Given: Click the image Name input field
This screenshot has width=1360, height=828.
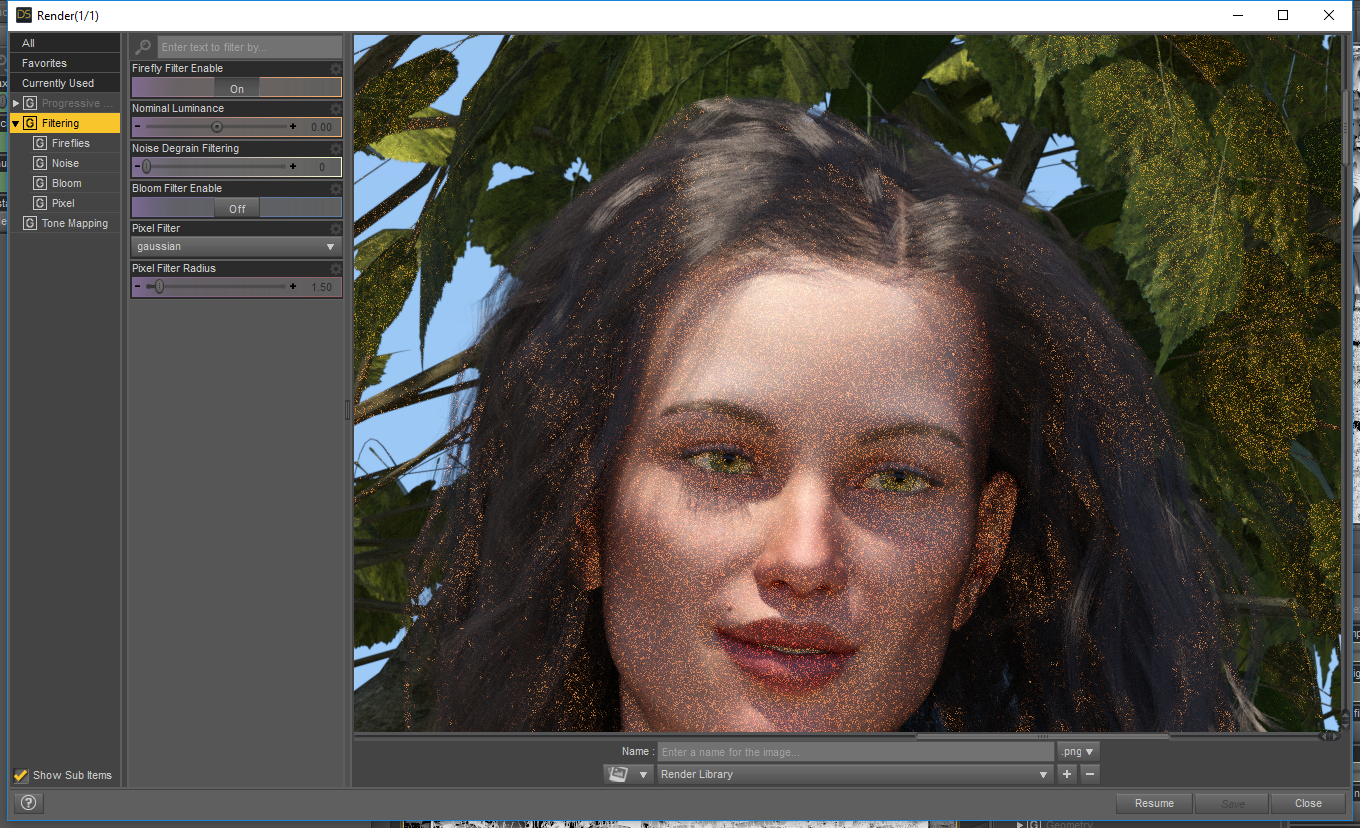Looking at the screenshot, I should pyautogui.click(x=855, y=752).
